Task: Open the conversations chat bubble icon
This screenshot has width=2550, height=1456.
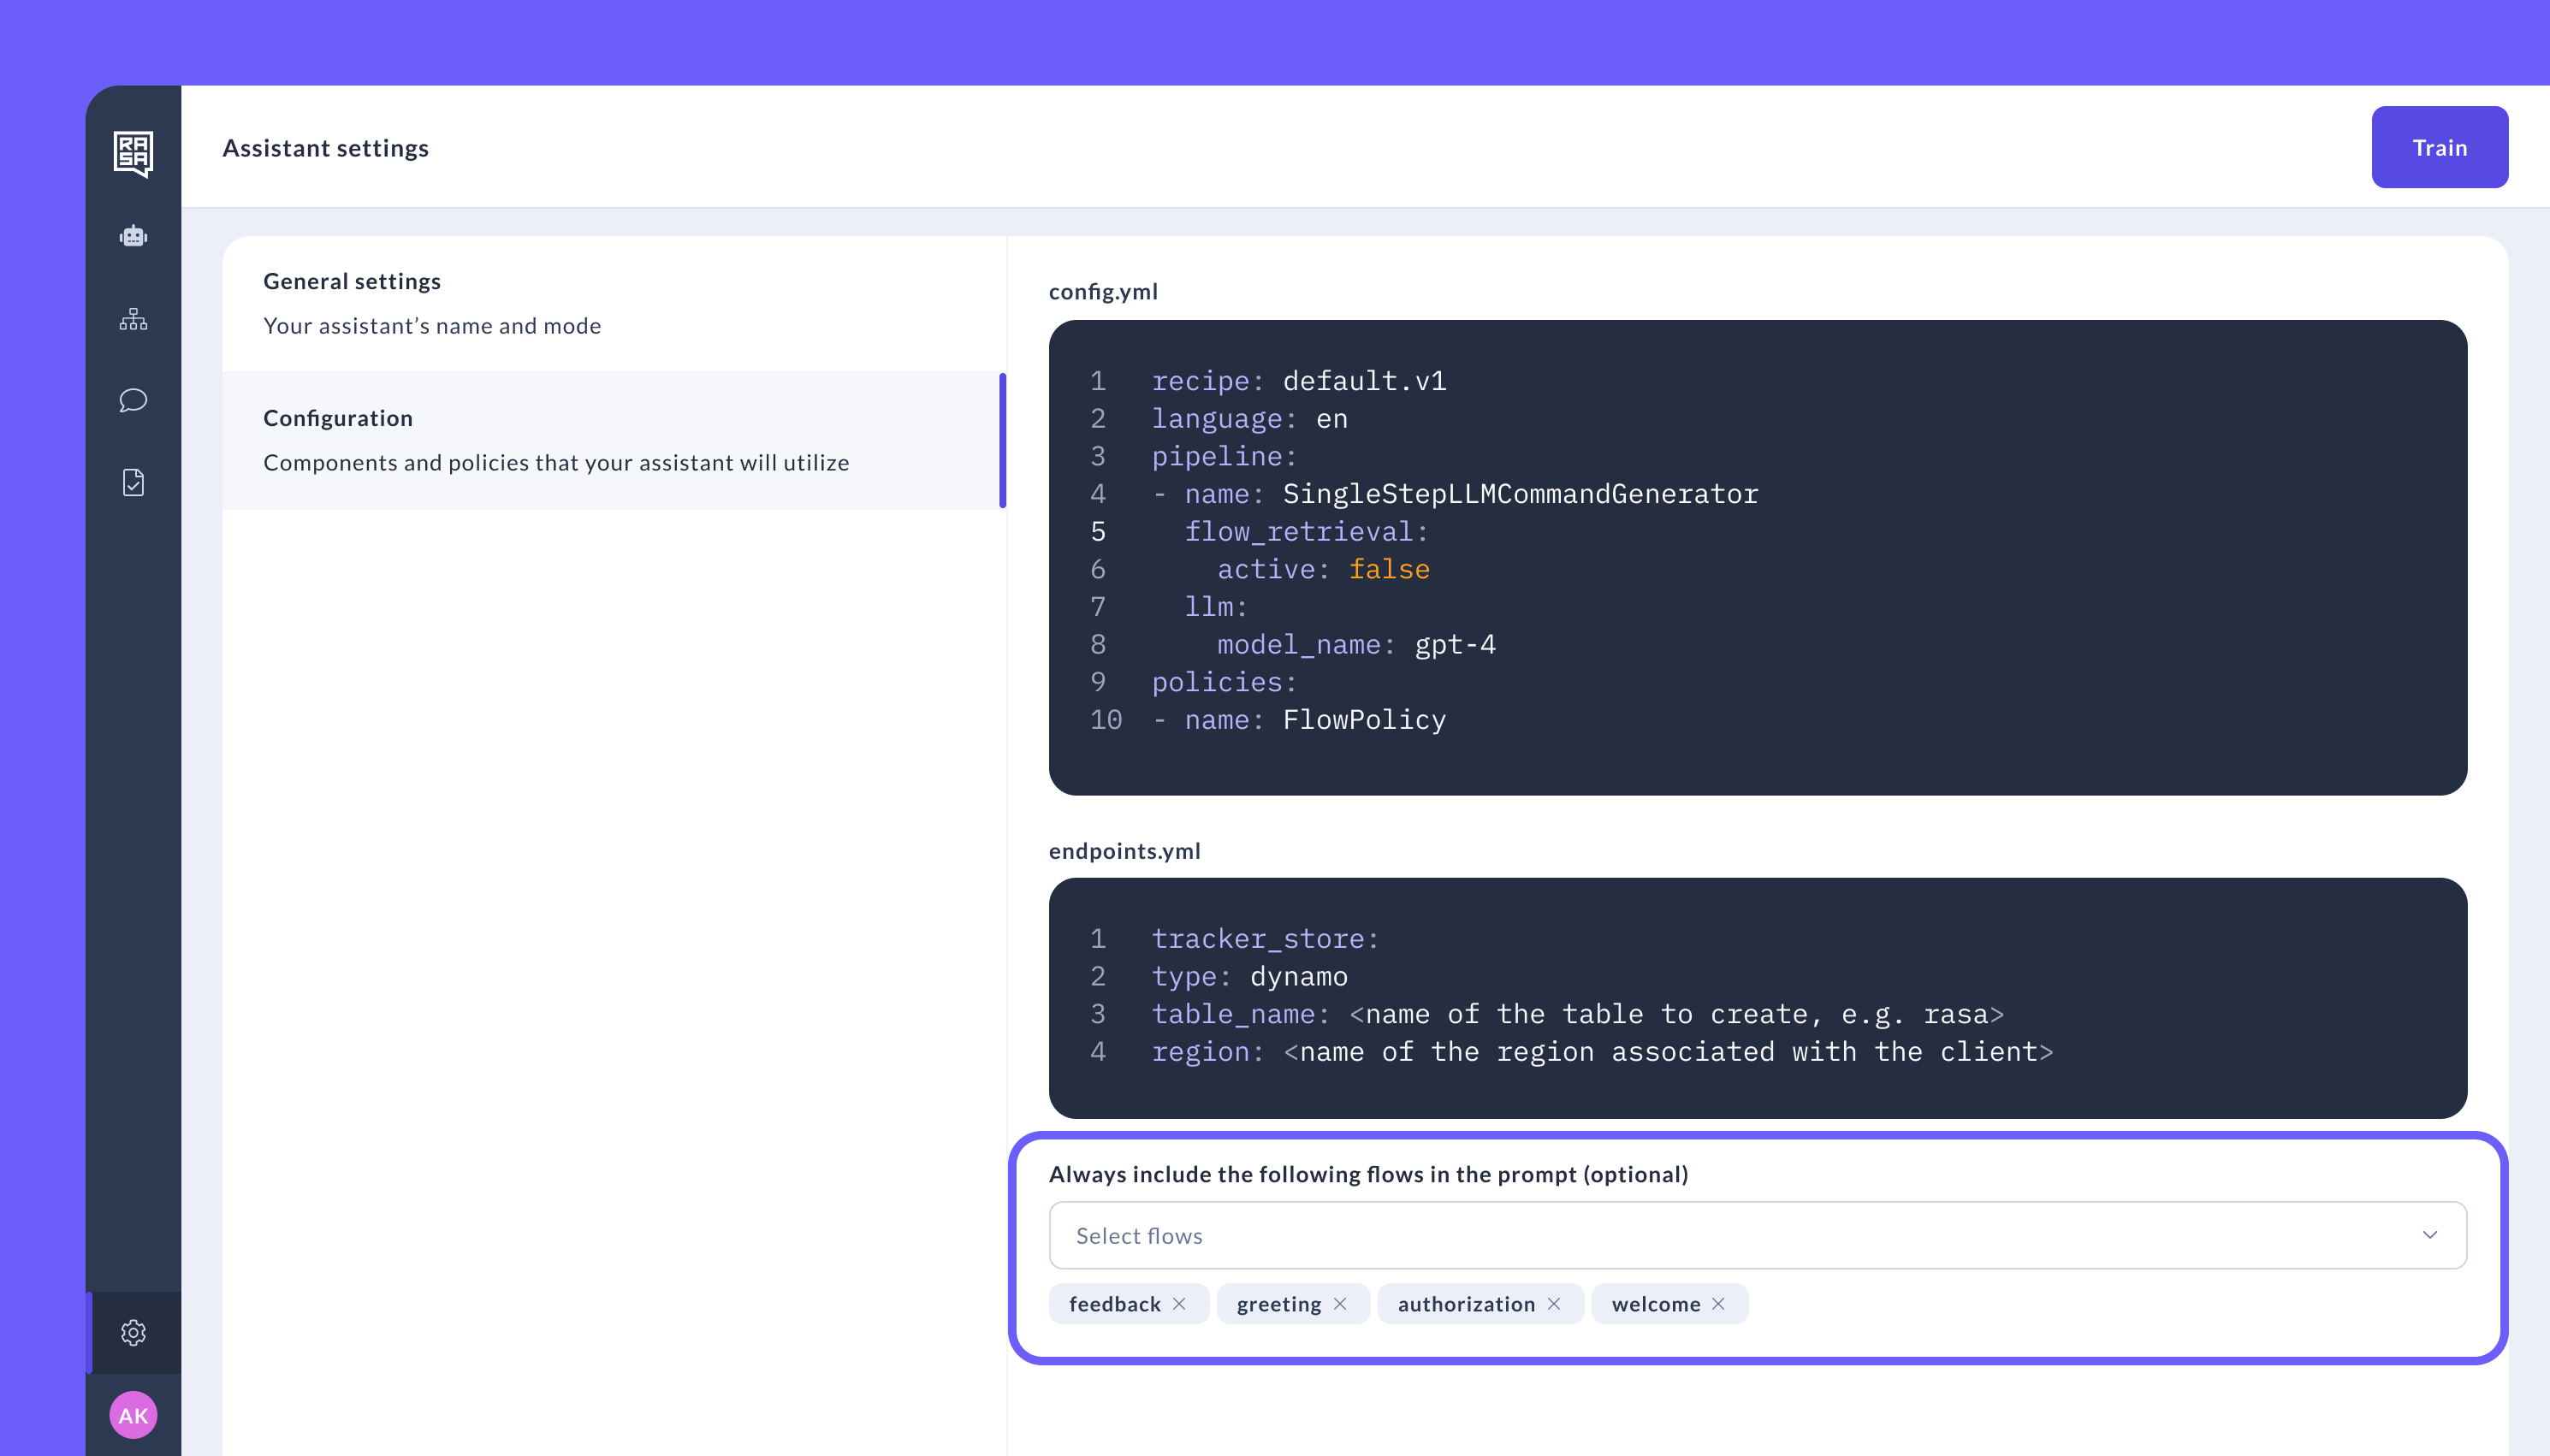Action: point(133,401)
